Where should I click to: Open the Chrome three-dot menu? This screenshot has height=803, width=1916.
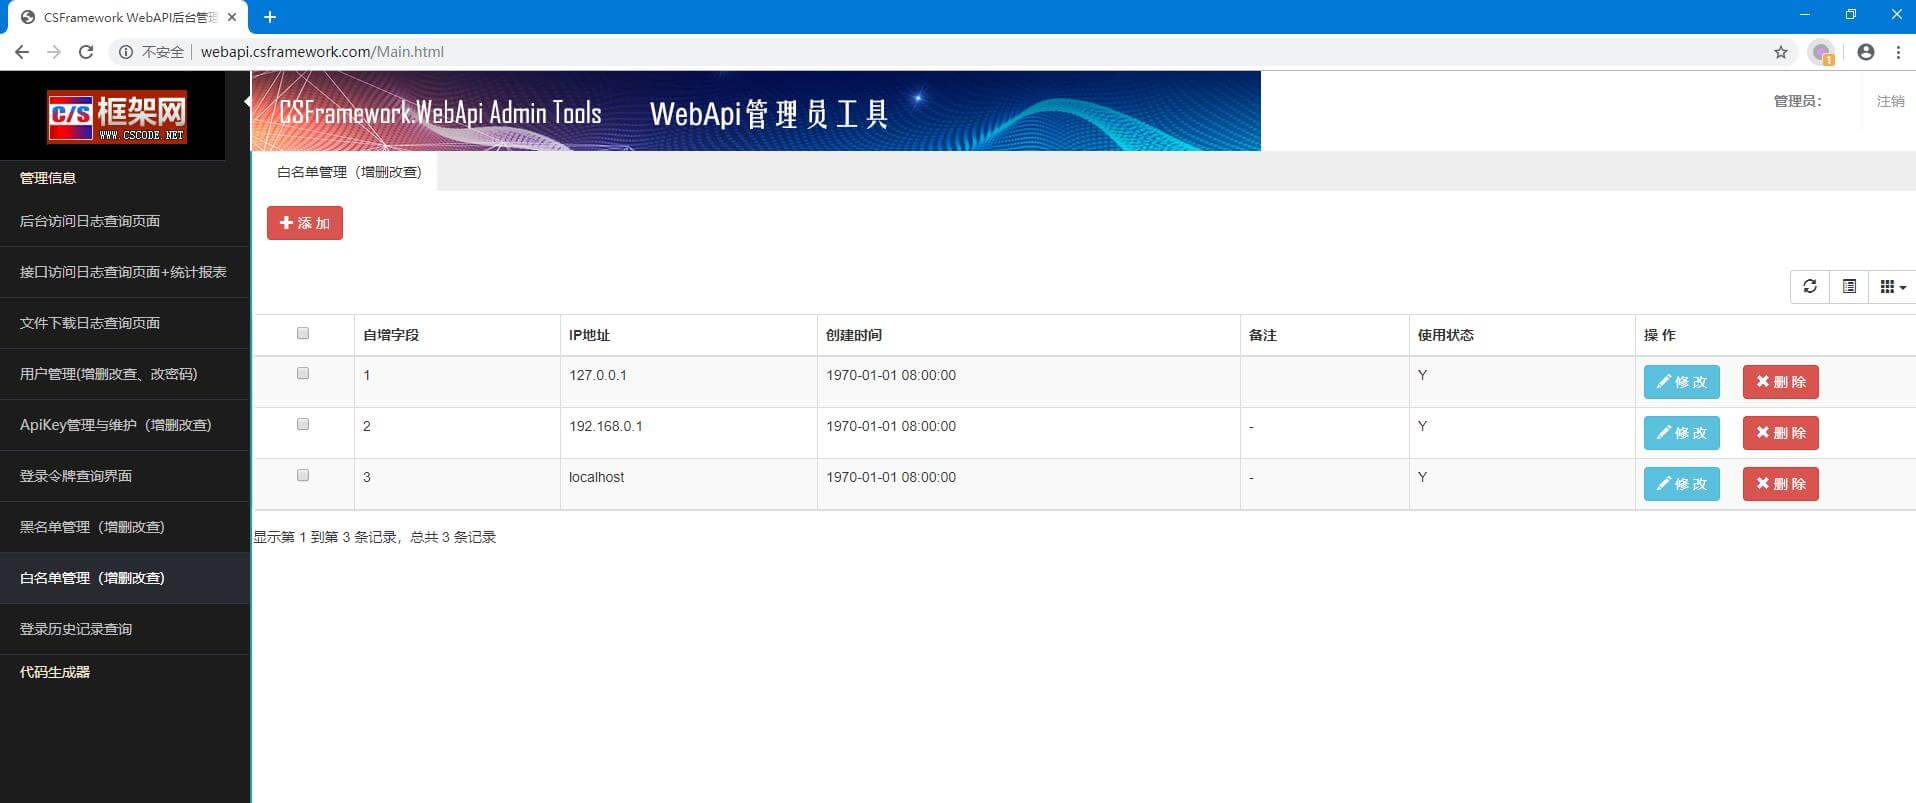click(x=1898, y=52)
